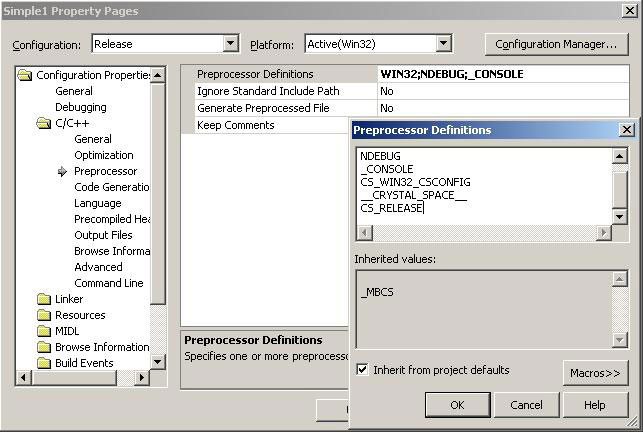Click the Build Events folder icon
The height and width of the screenshot is (432, 643).
[43, 363]
